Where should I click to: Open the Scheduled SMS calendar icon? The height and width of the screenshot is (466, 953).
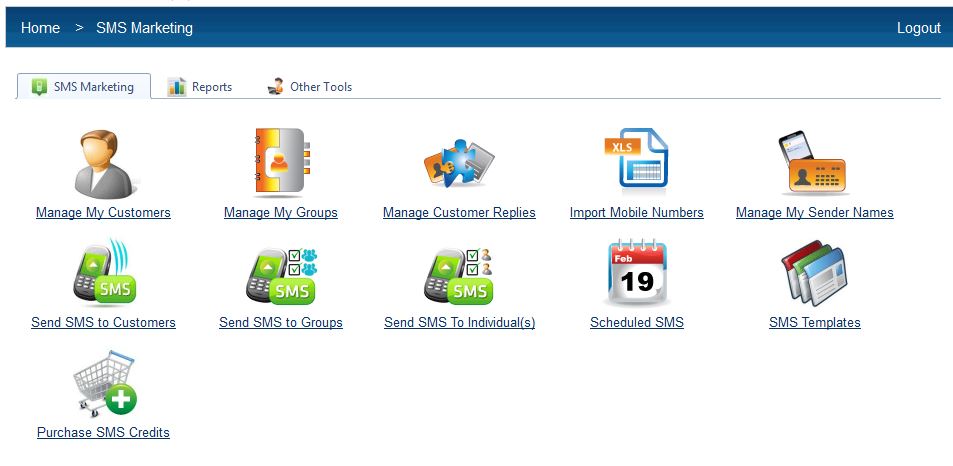pyautogui.click(x=637, y=273)
